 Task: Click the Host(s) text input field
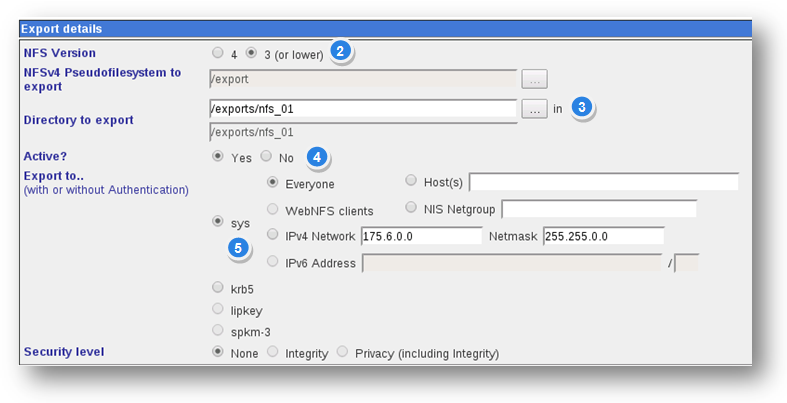603,182
